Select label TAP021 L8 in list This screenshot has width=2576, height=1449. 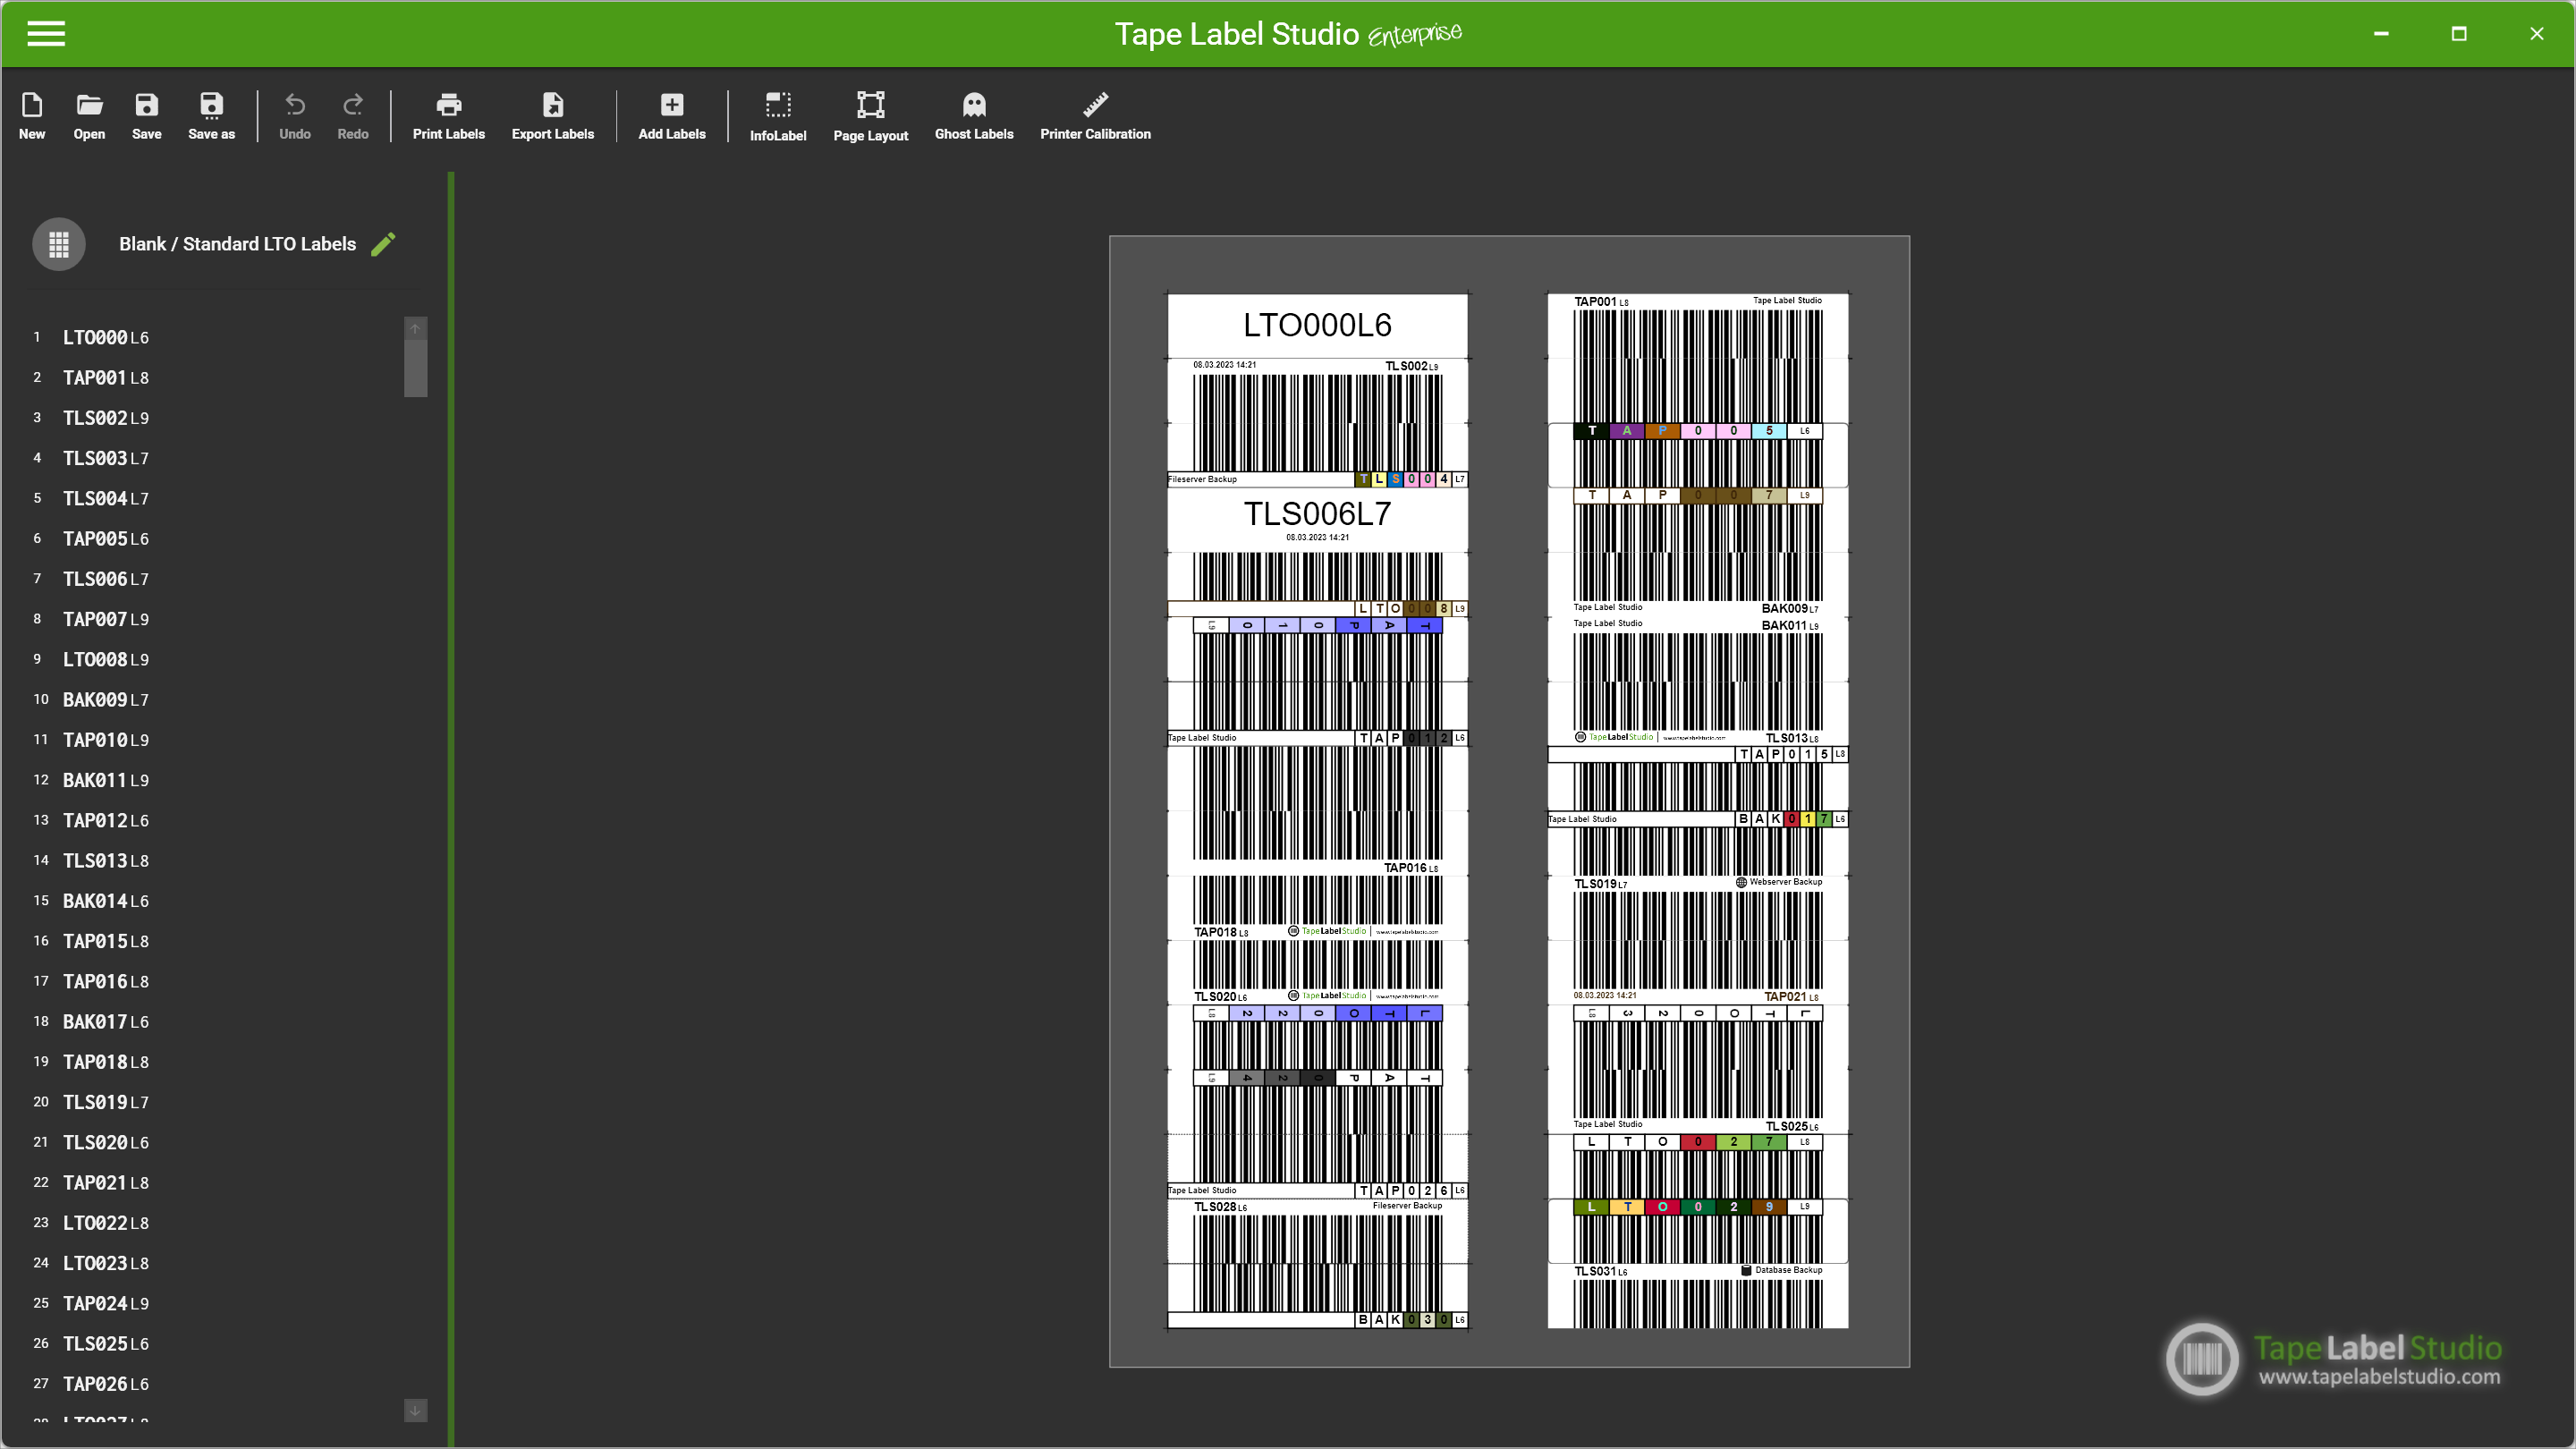coord(105,1183)
